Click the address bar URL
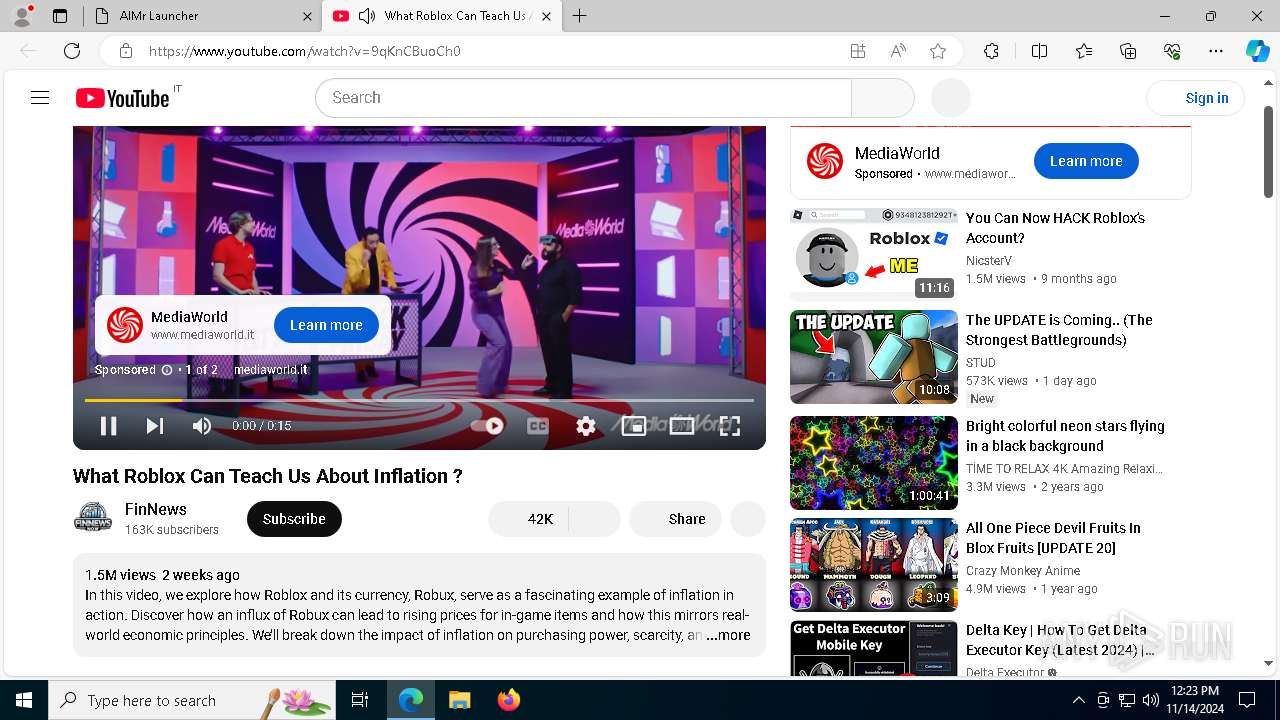 click(305, 51)
